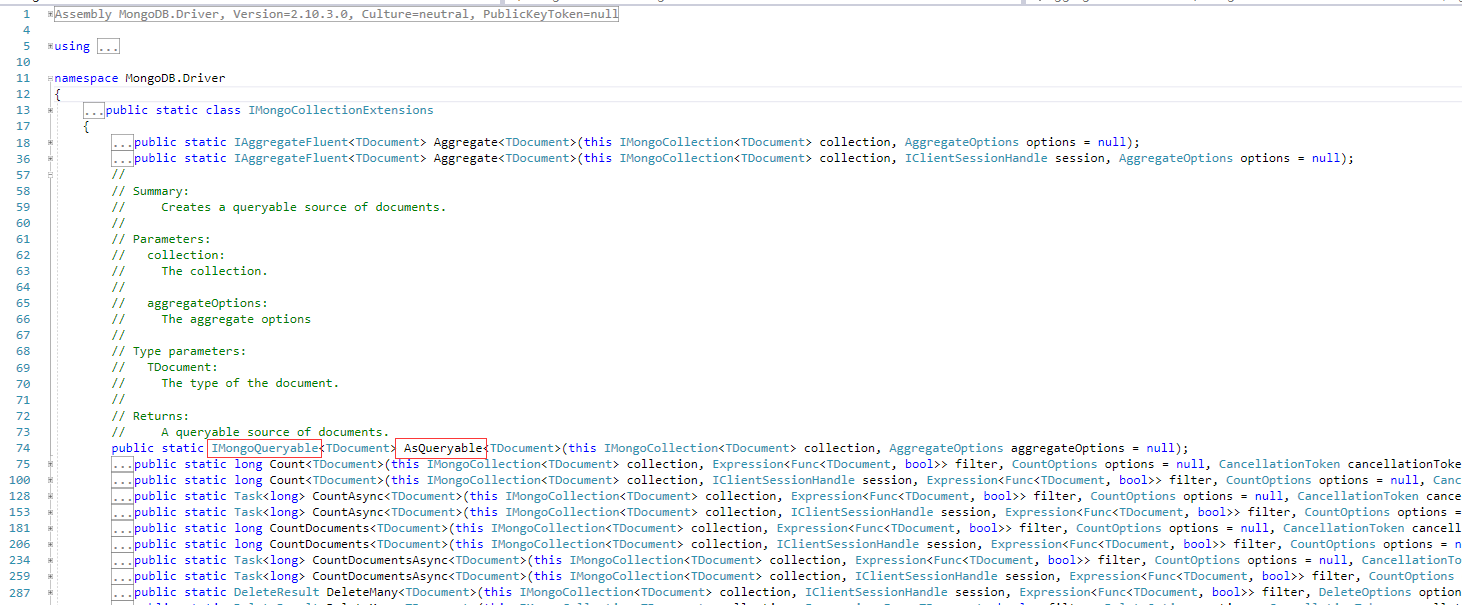Click 'The collection.' comment text
1462x605 pixels.
click(215, 270)
